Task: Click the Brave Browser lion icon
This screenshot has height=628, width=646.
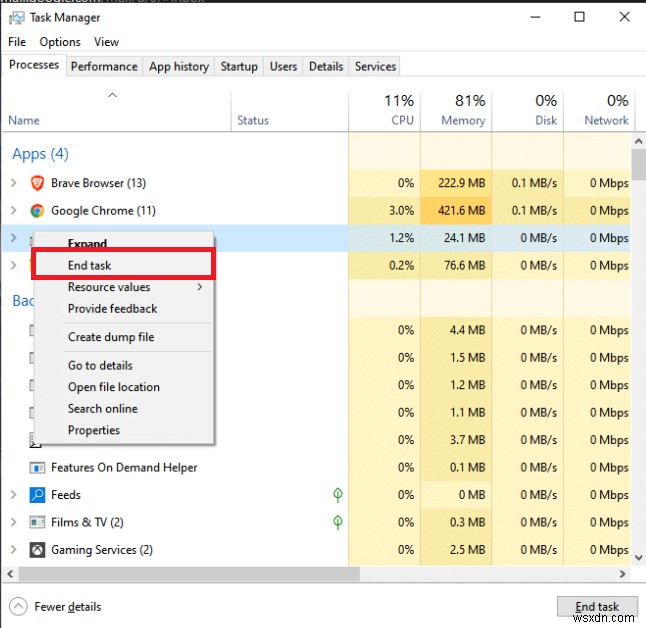Action: [37, 183]
